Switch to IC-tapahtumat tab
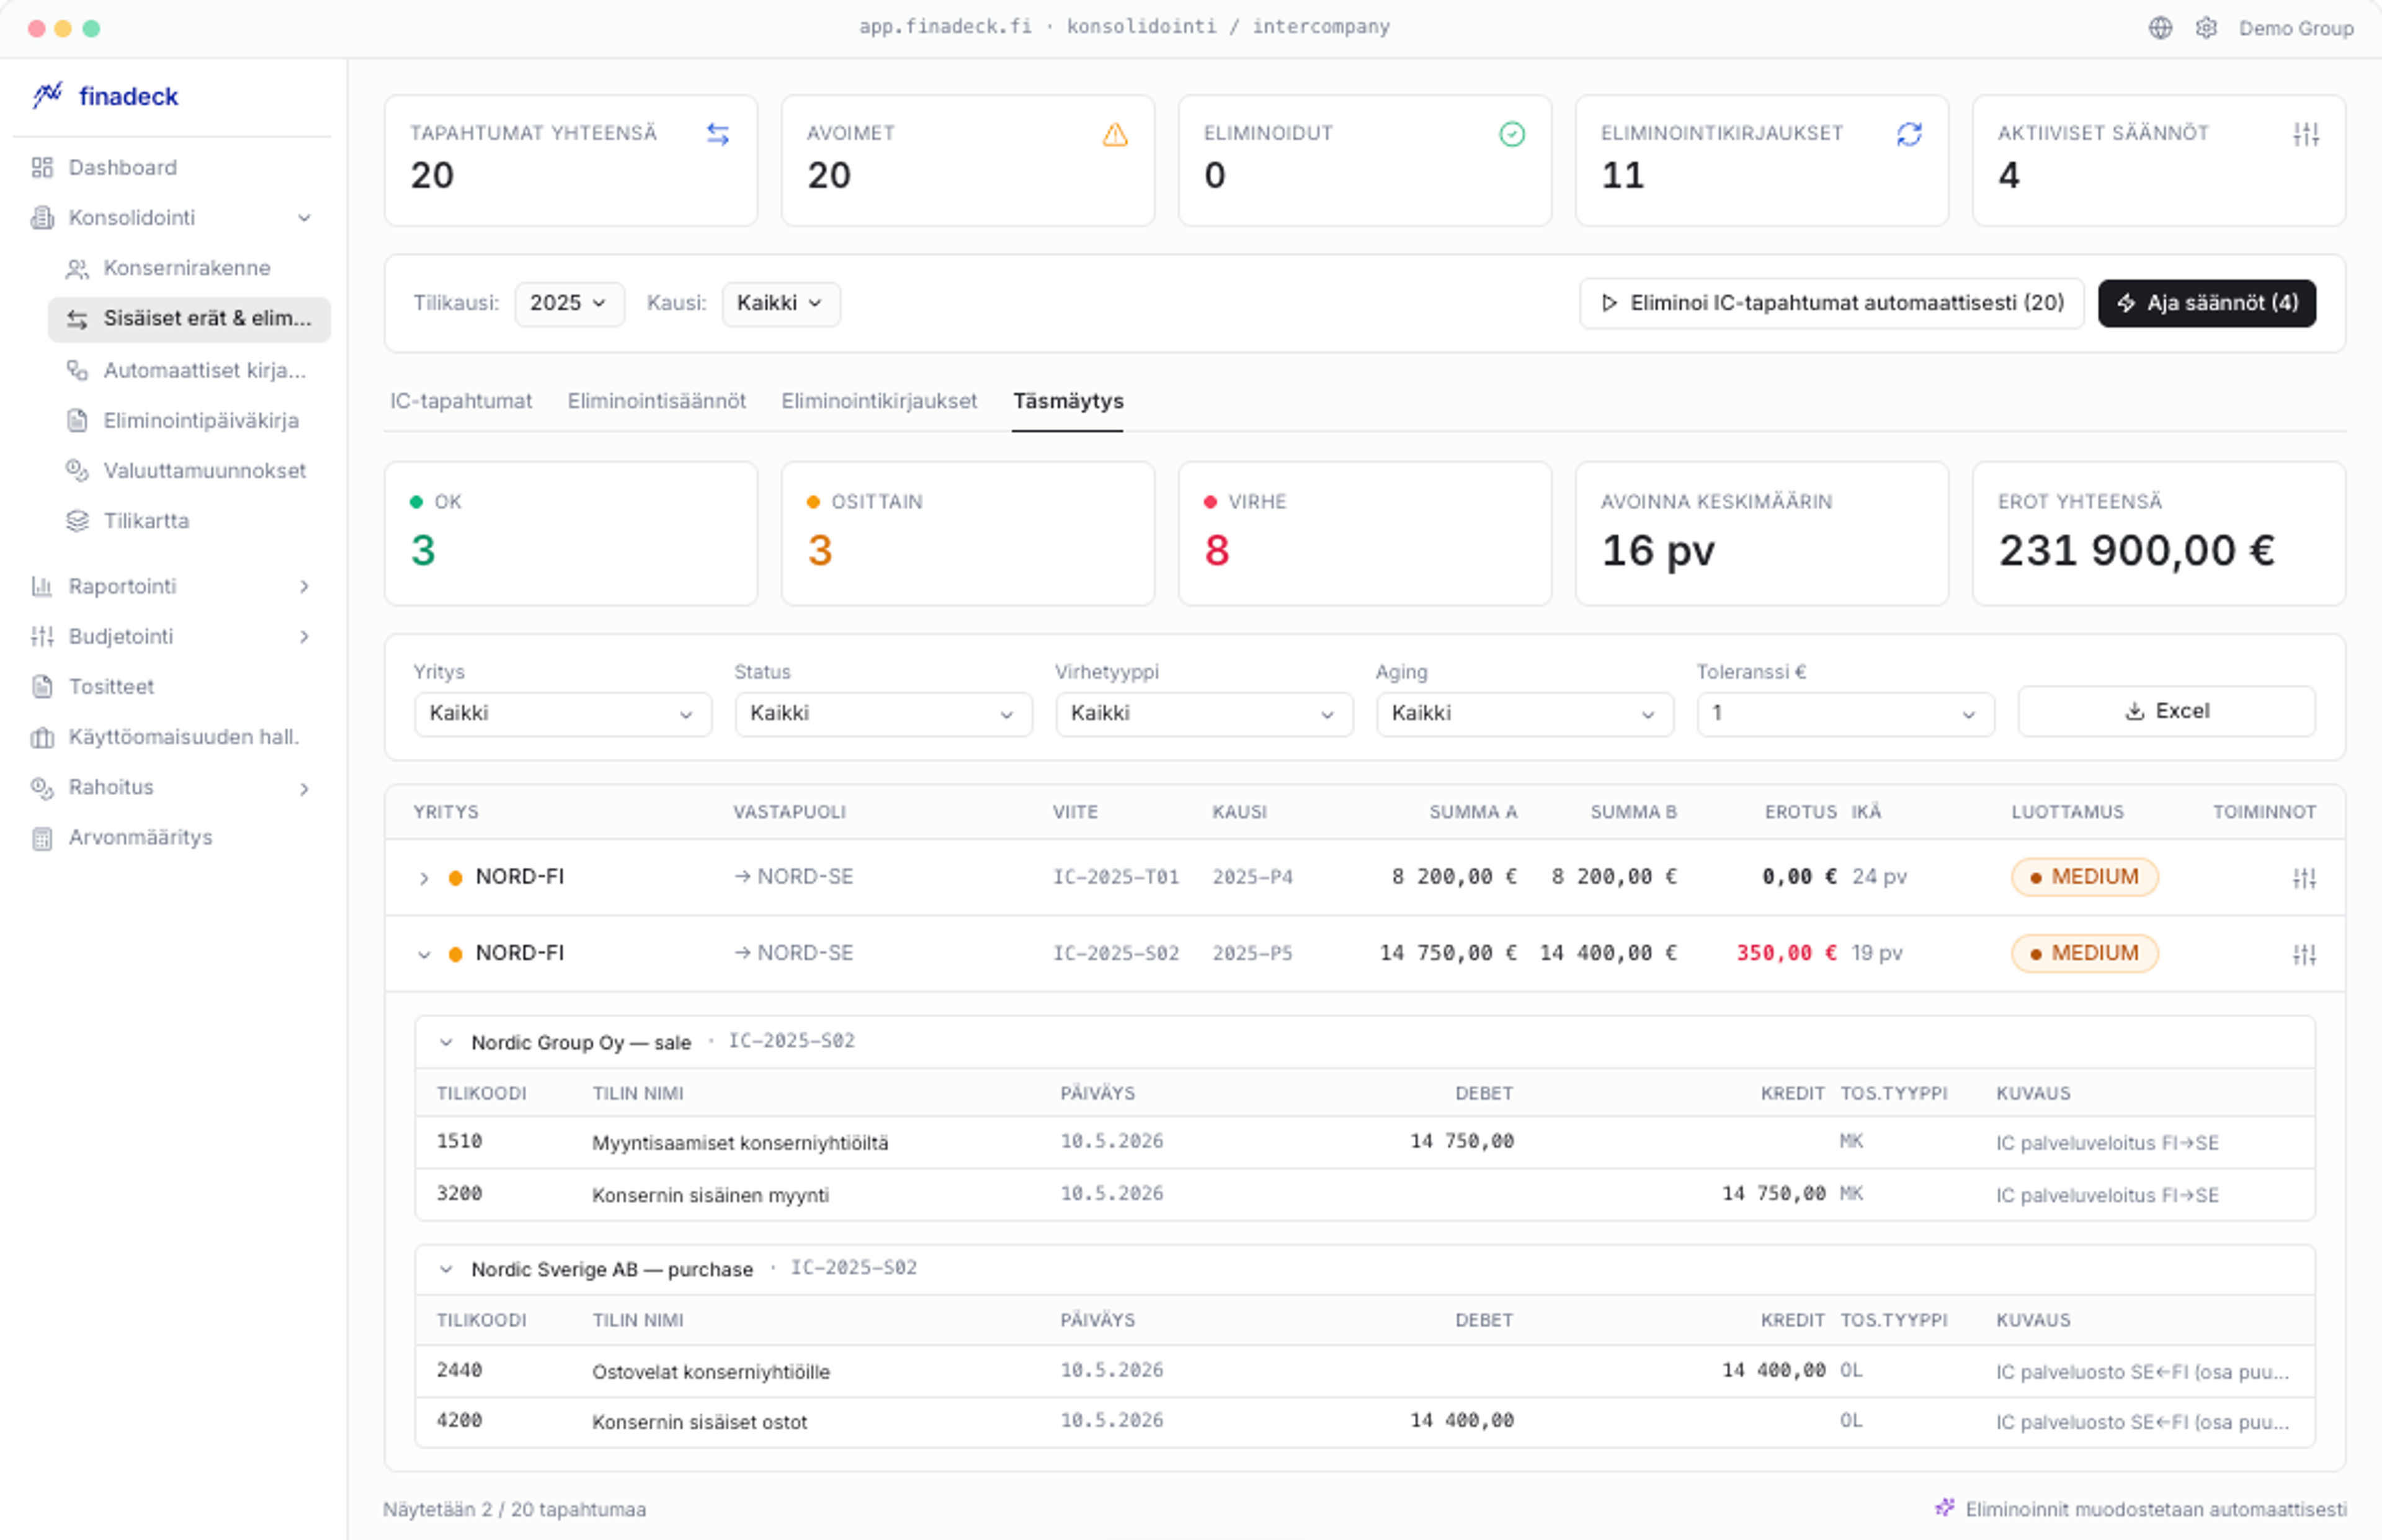 click(461, 401)
